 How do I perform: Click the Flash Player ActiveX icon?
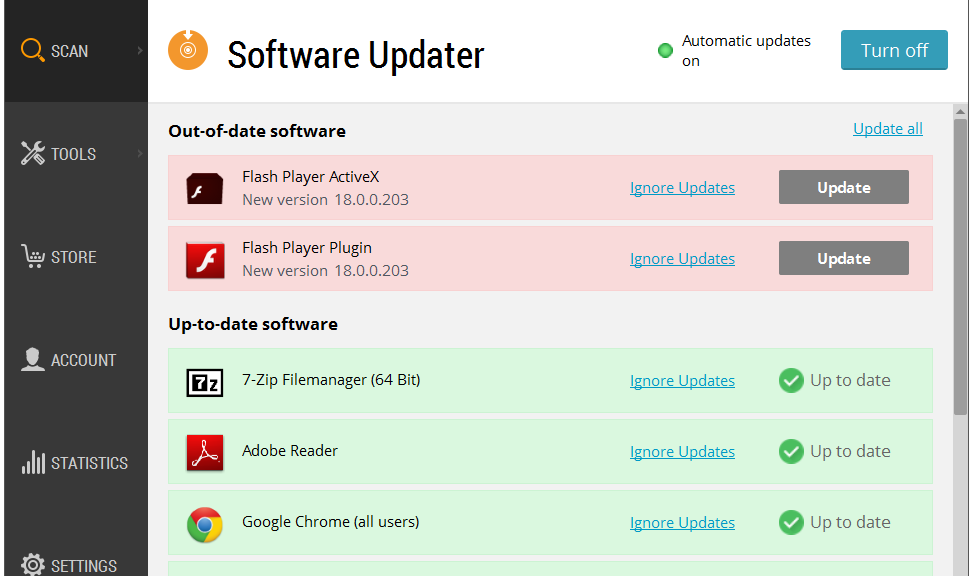[205, 188]
